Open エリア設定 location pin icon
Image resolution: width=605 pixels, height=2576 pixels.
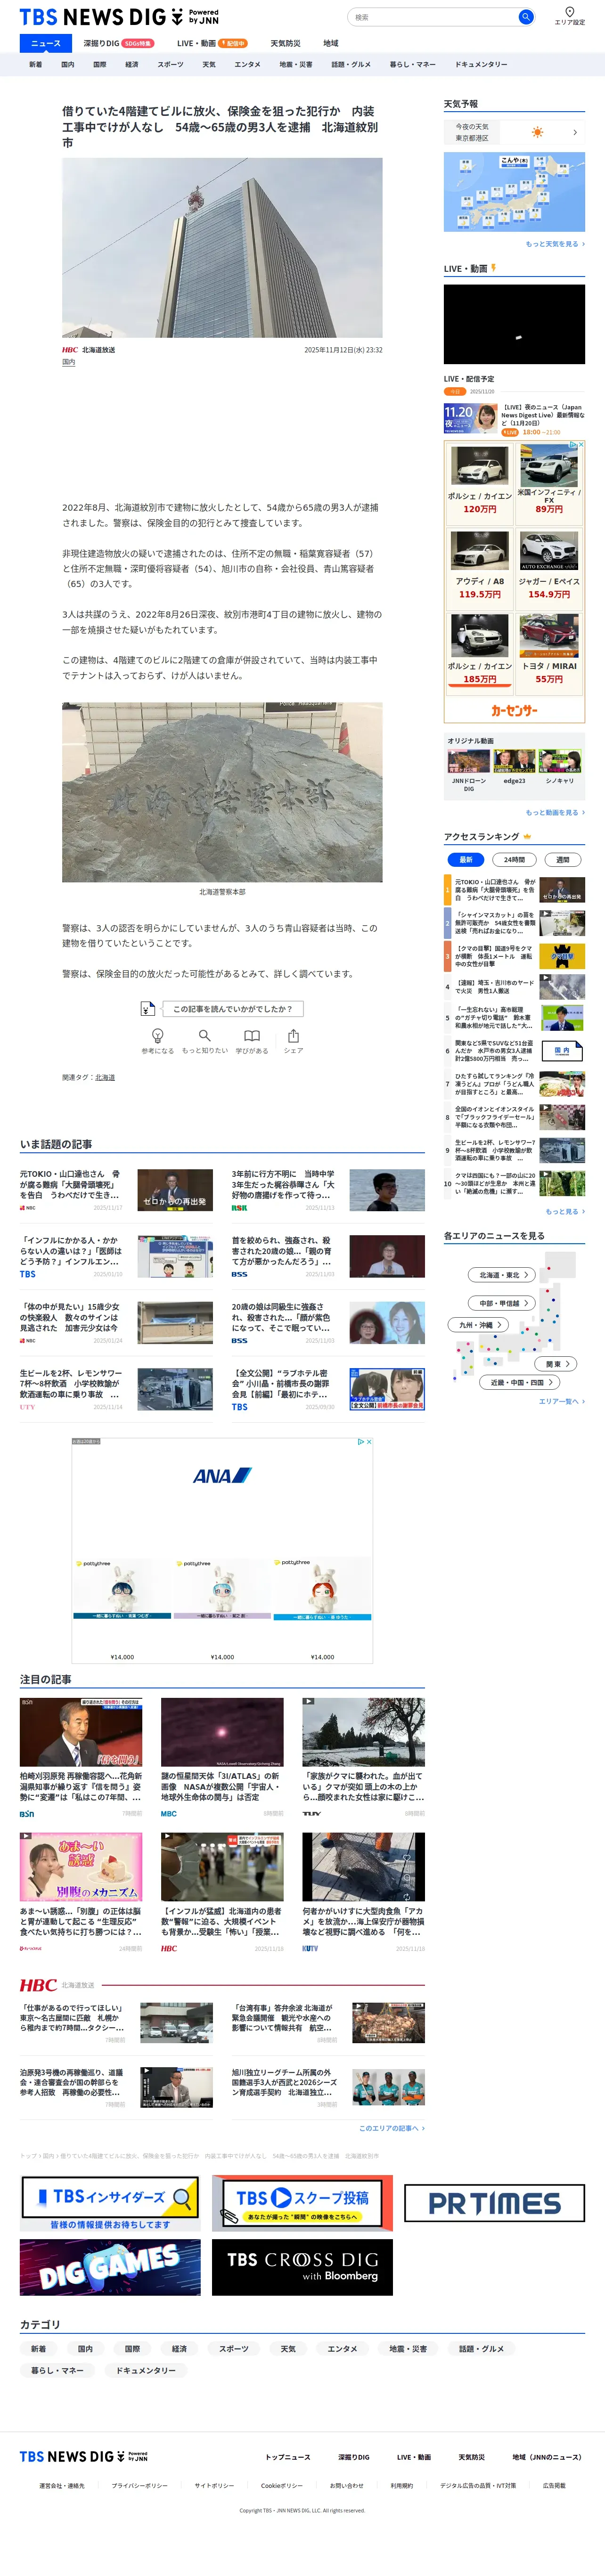point(570,12)
